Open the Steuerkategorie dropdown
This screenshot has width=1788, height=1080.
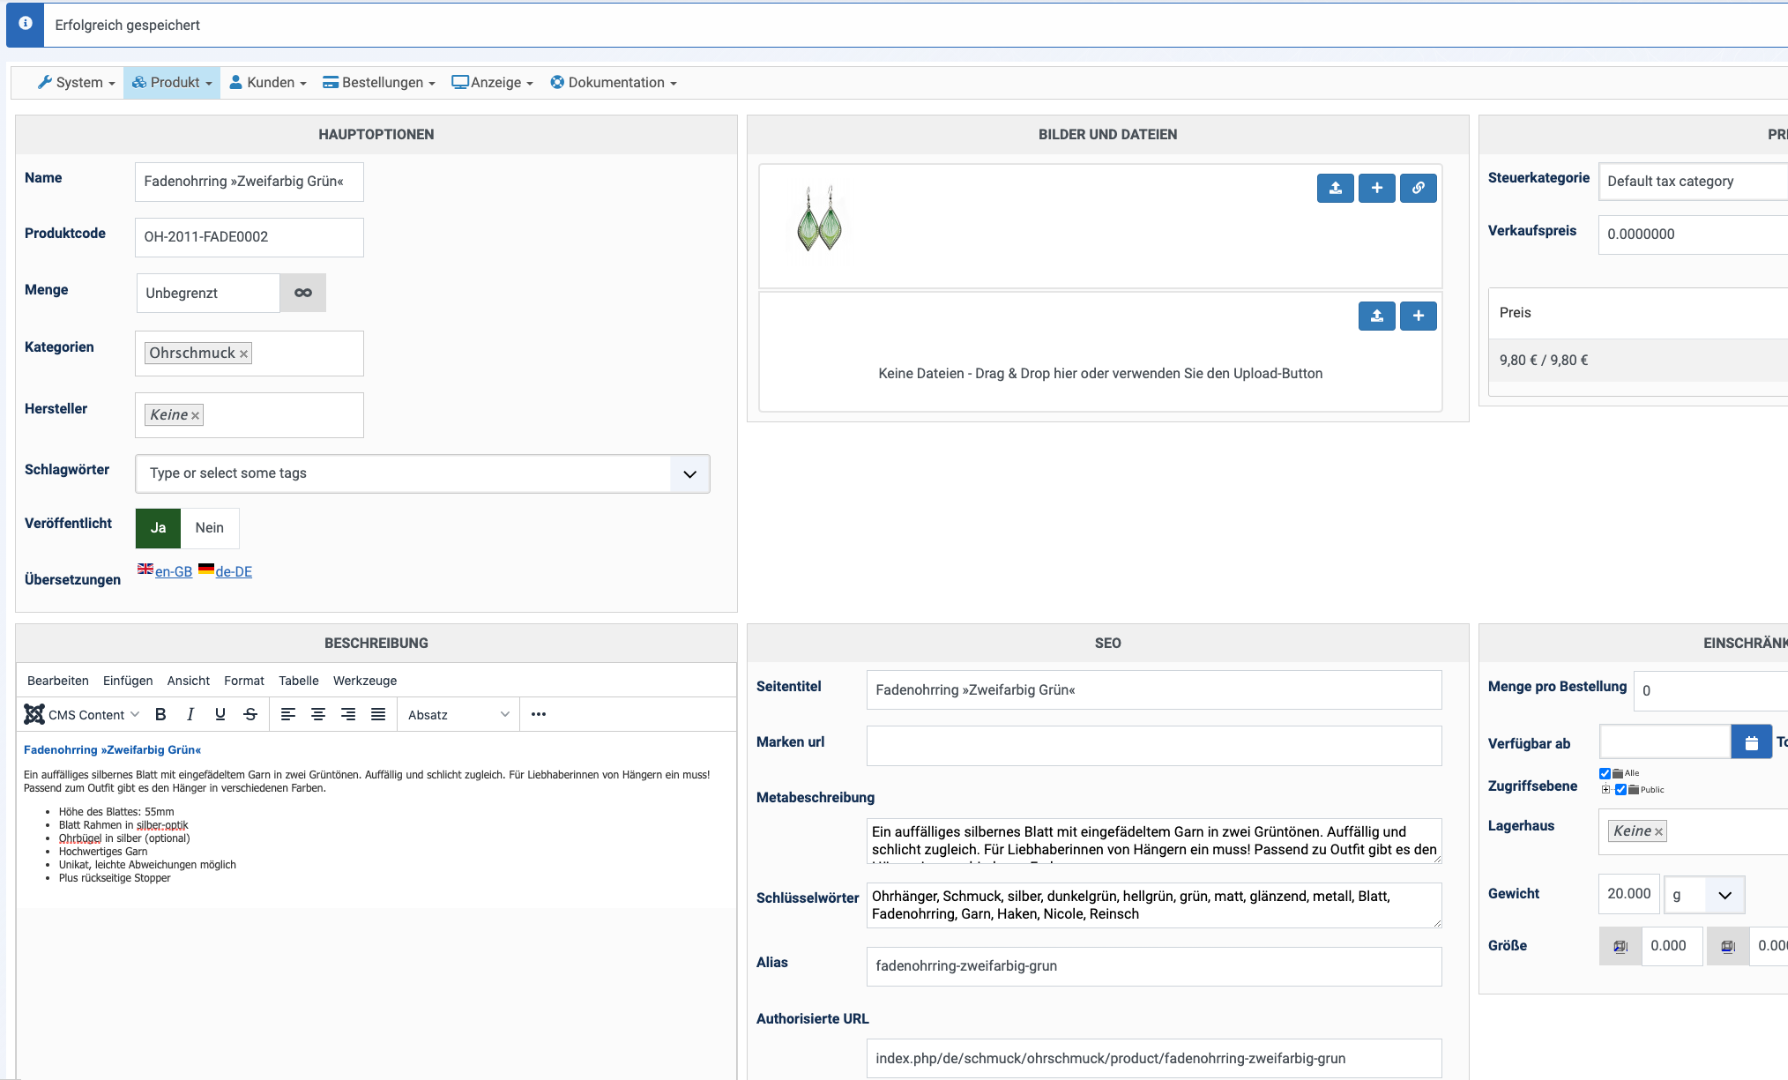coord(1693,181)
